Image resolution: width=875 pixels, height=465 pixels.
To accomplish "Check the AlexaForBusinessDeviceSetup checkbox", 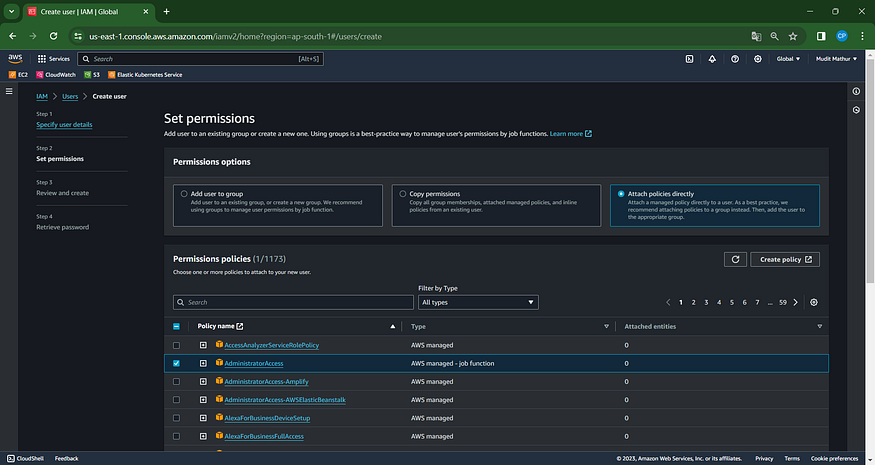I will 176,418.
